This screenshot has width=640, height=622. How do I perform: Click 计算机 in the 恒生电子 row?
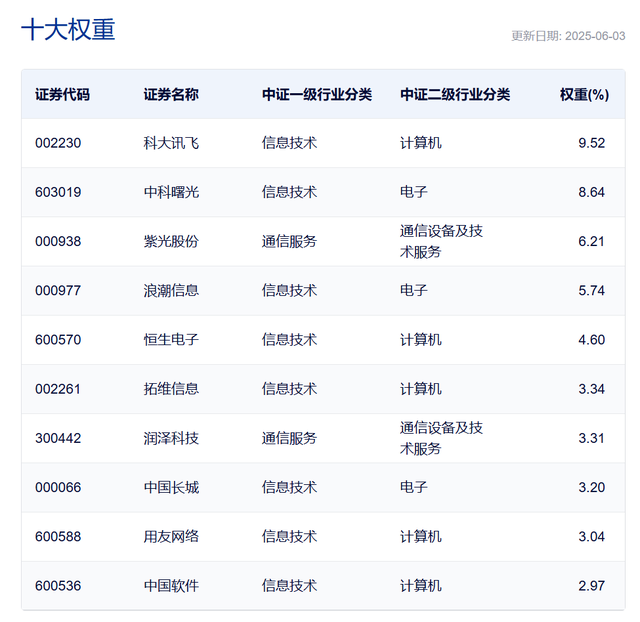point(420,340)
